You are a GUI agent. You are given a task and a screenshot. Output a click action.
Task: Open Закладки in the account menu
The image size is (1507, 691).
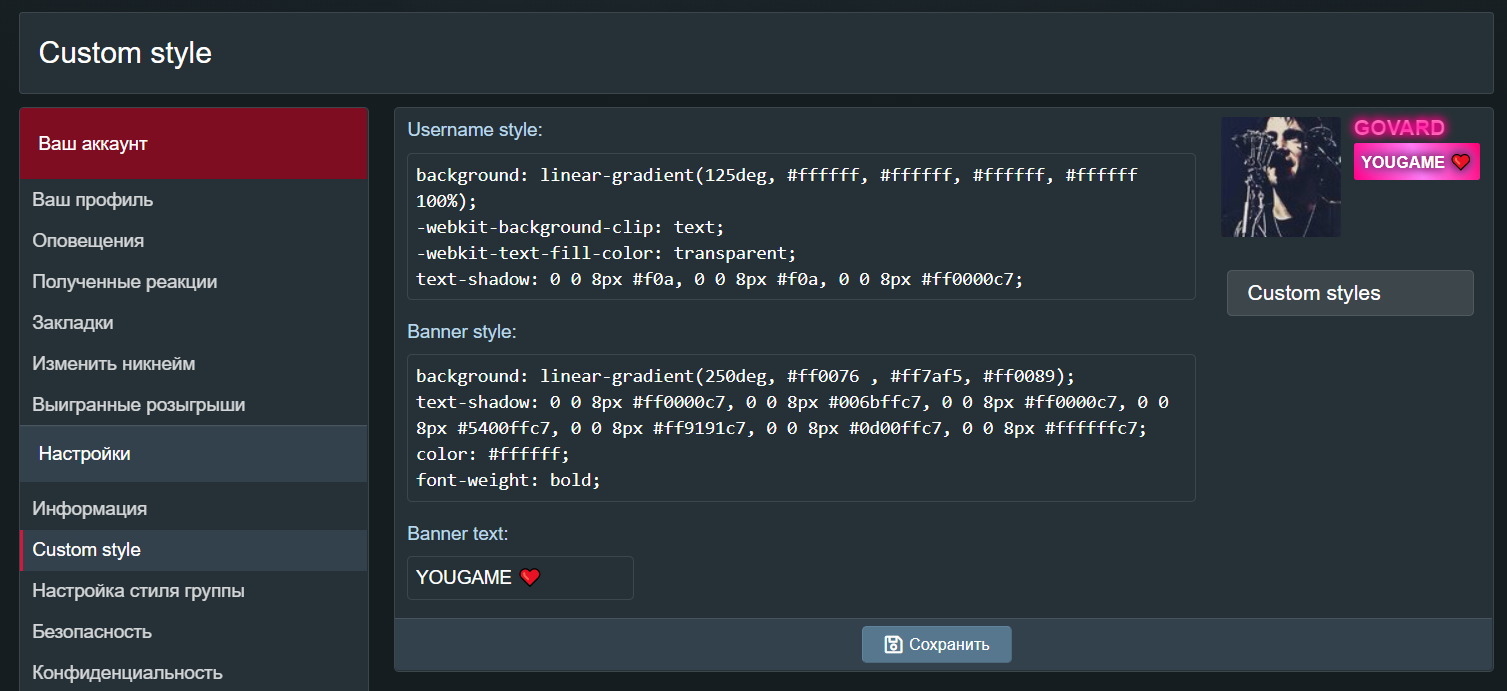(x=73, y=322)
